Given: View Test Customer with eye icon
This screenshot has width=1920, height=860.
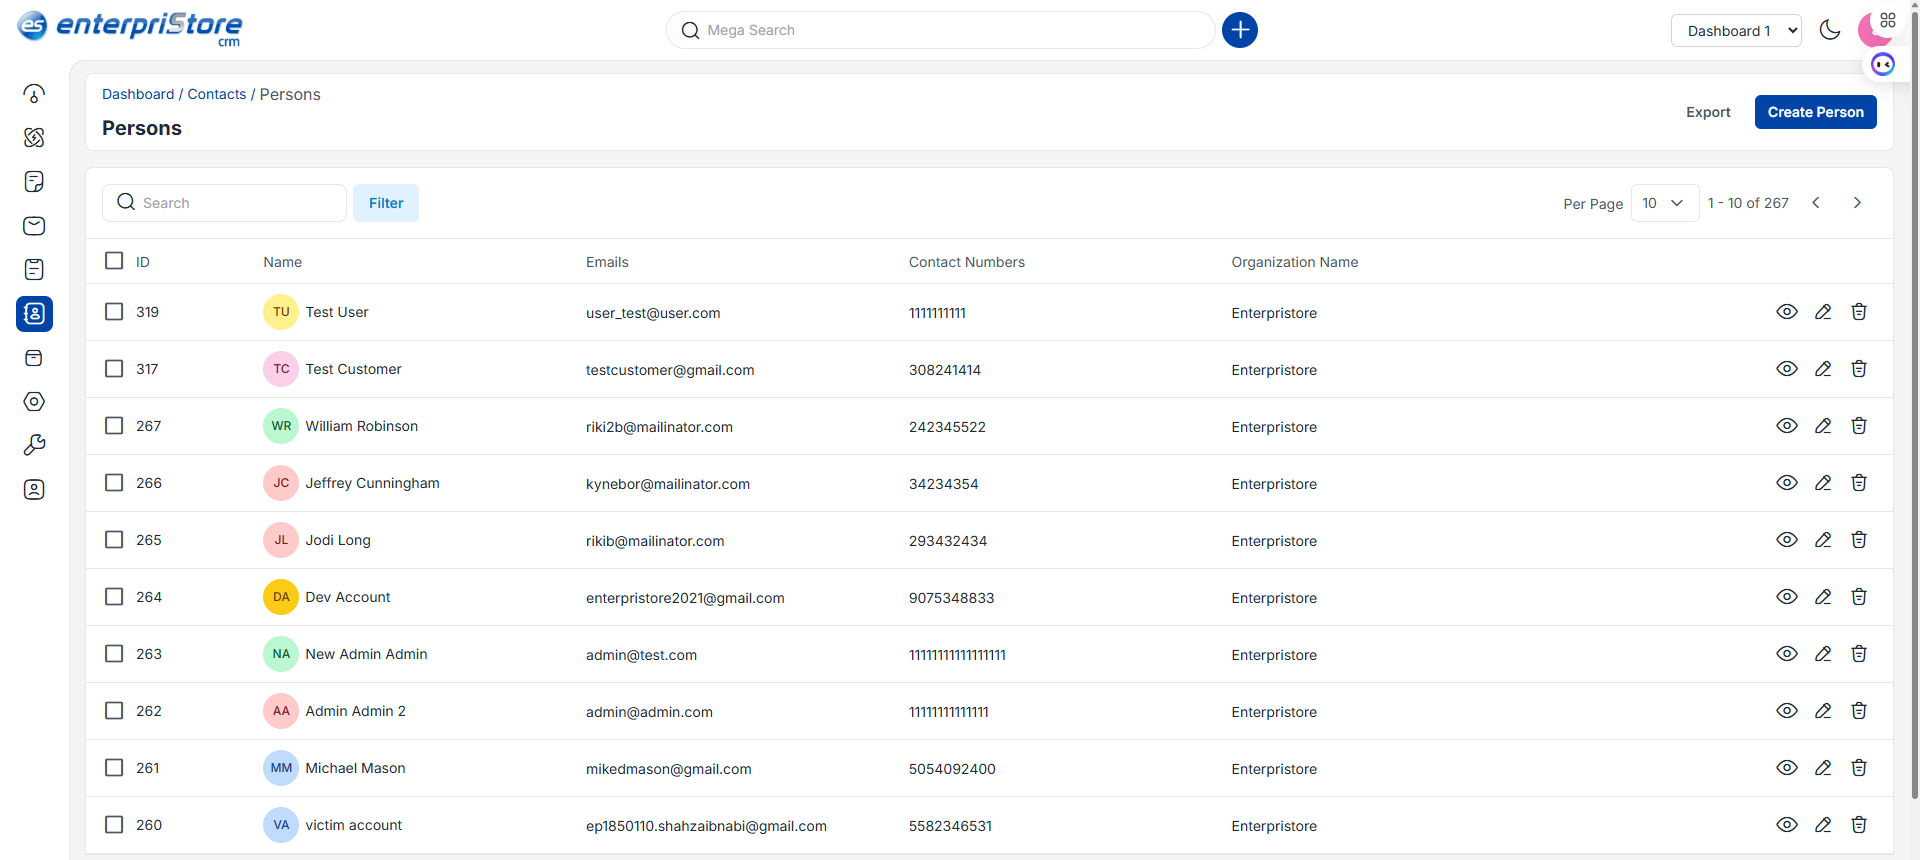Looking at the screenshot, I should pos(1787,369).
